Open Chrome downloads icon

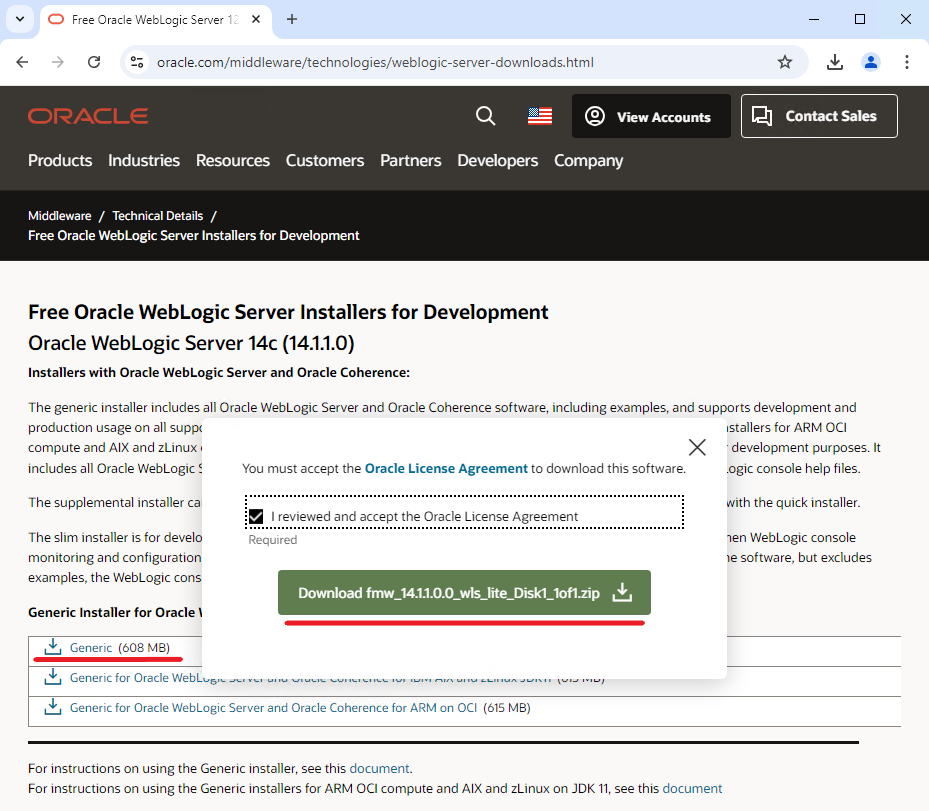[834, 62]
